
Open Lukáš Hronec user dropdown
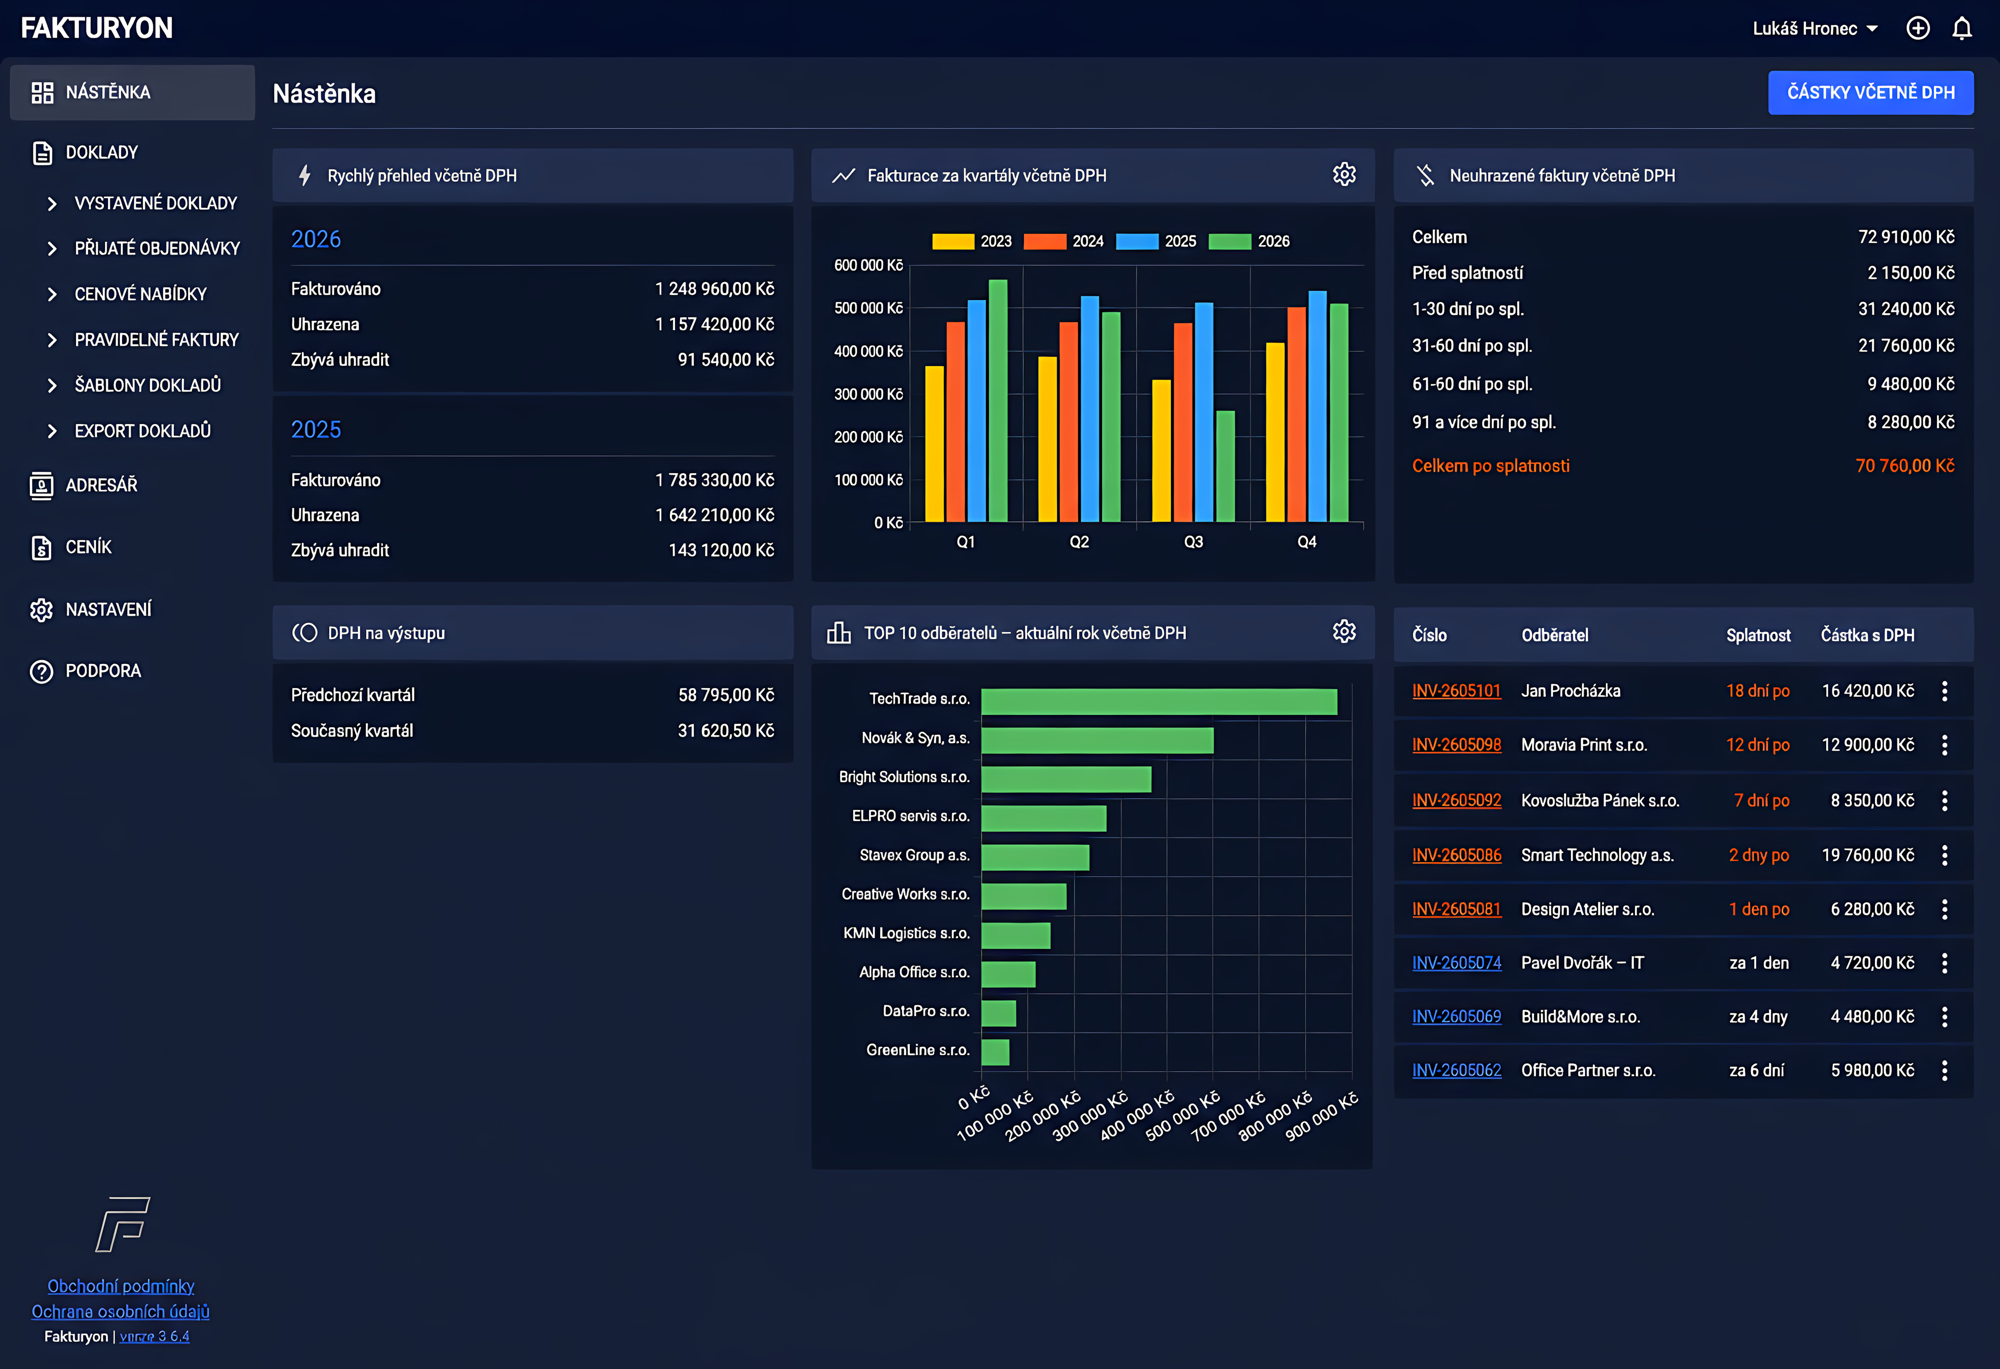click(x=1815, y=28)
